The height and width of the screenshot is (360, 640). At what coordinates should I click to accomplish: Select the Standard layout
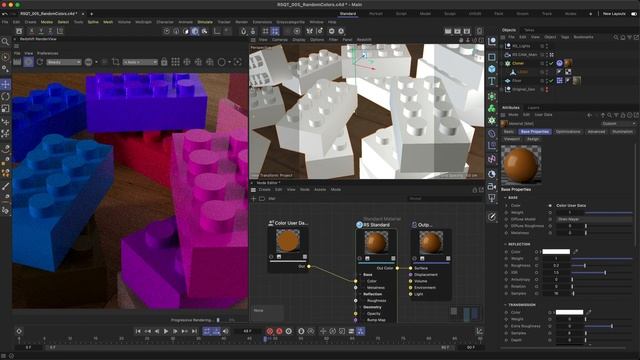click(348, 14)
